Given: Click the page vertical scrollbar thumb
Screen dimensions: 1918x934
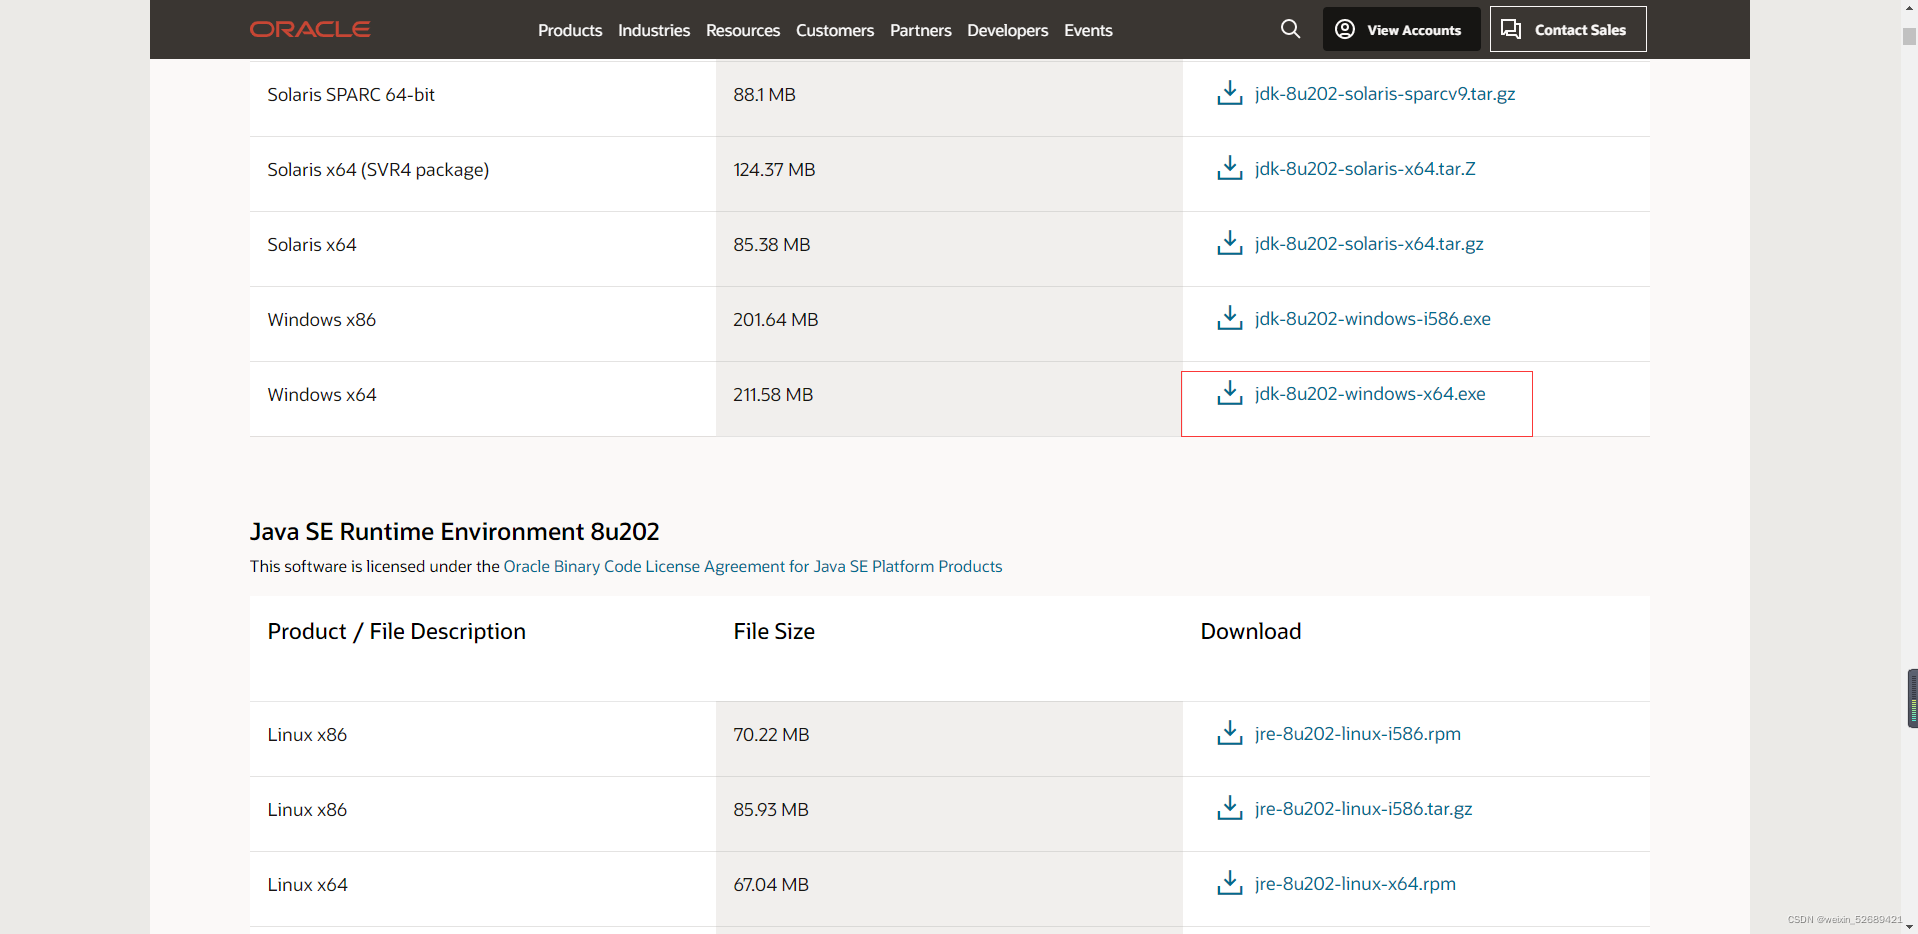Looking at the screenshot, I should 1909,36.
